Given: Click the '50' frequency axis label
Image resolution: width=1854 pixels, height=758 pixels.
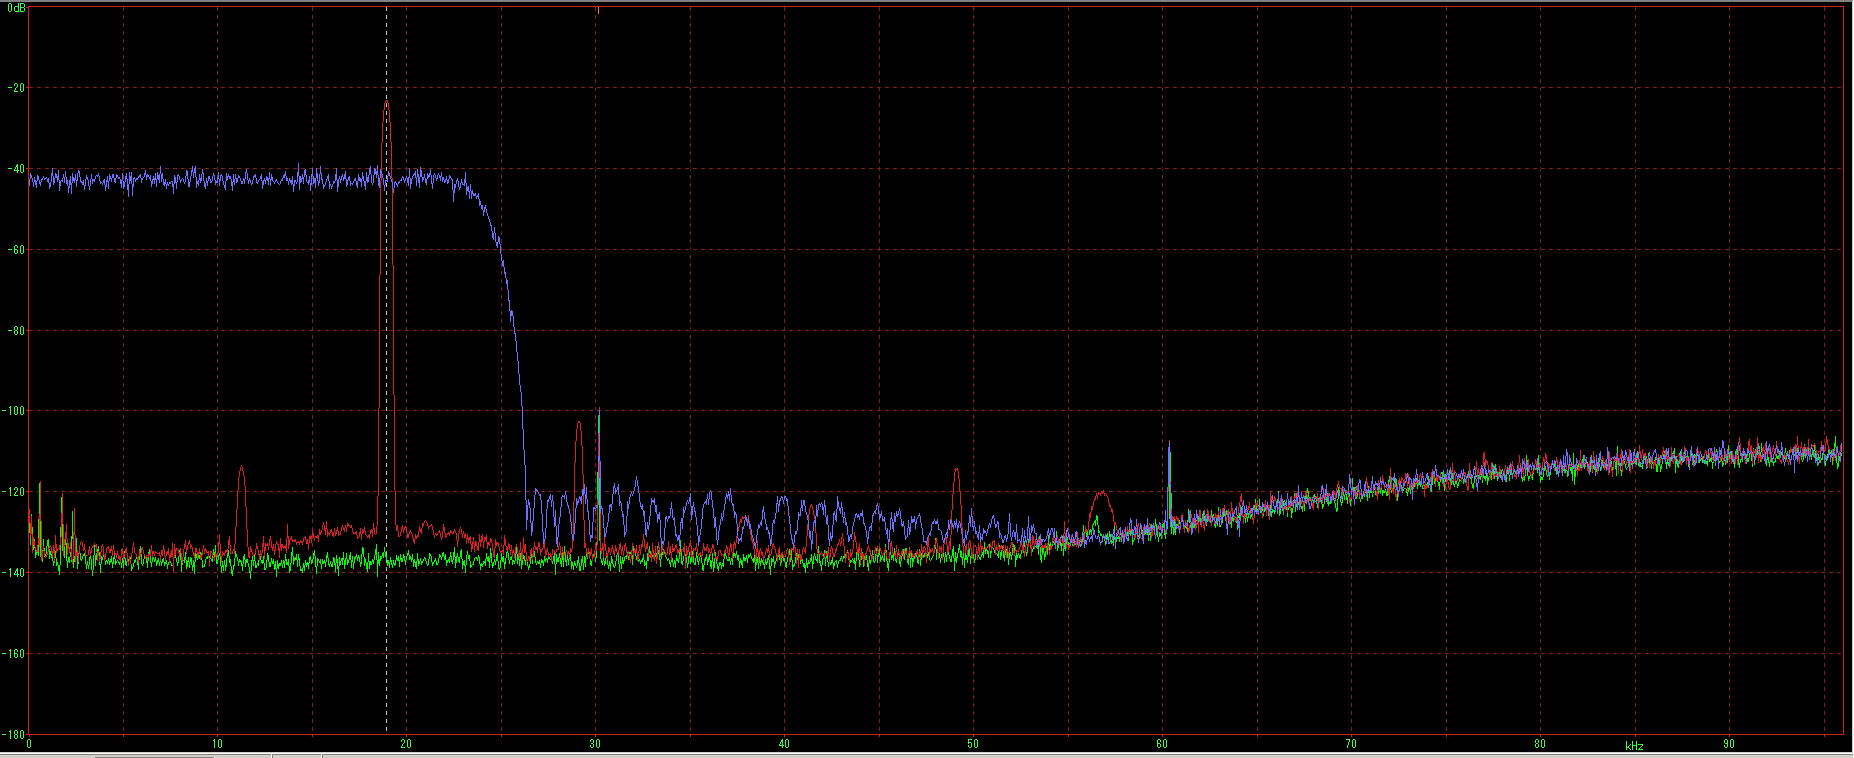Looking at the screenshot, I should tap(973, 744).
